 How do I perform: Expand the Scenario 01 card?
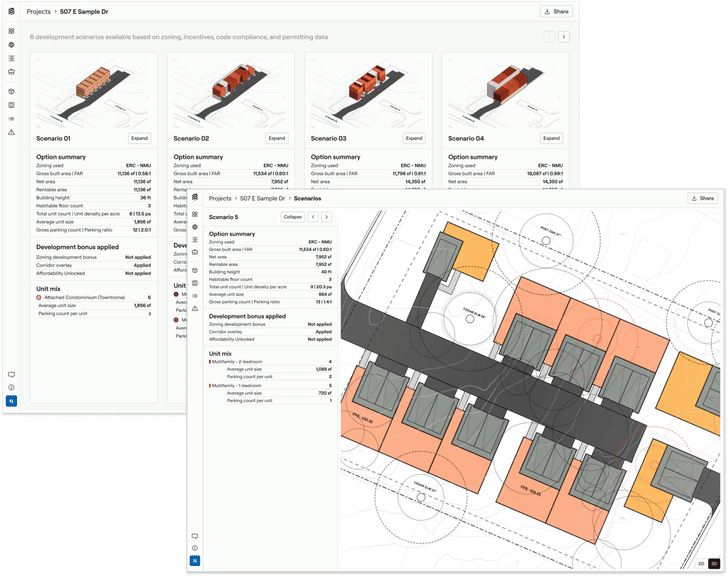pyautogui.click(x=140, y=138)
